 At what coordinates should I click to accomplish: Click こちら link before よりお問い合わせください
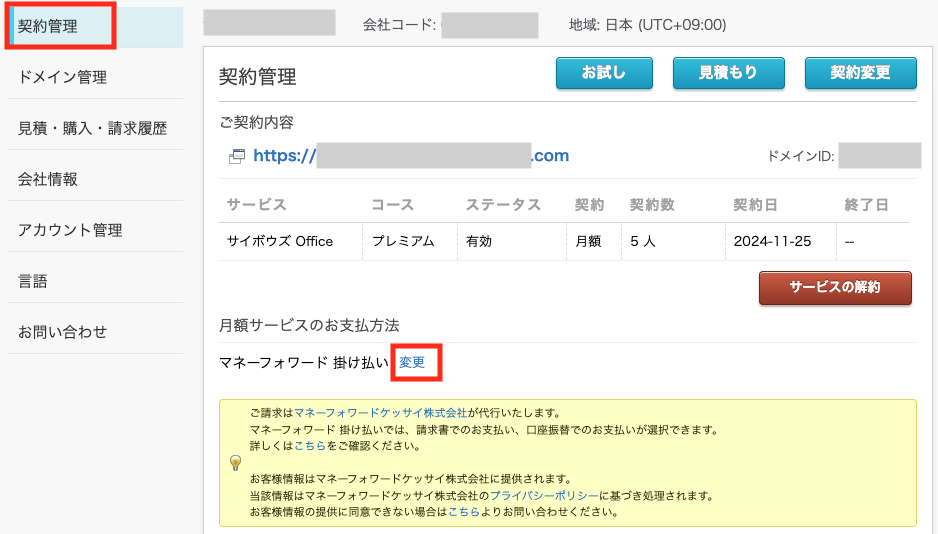463,513
